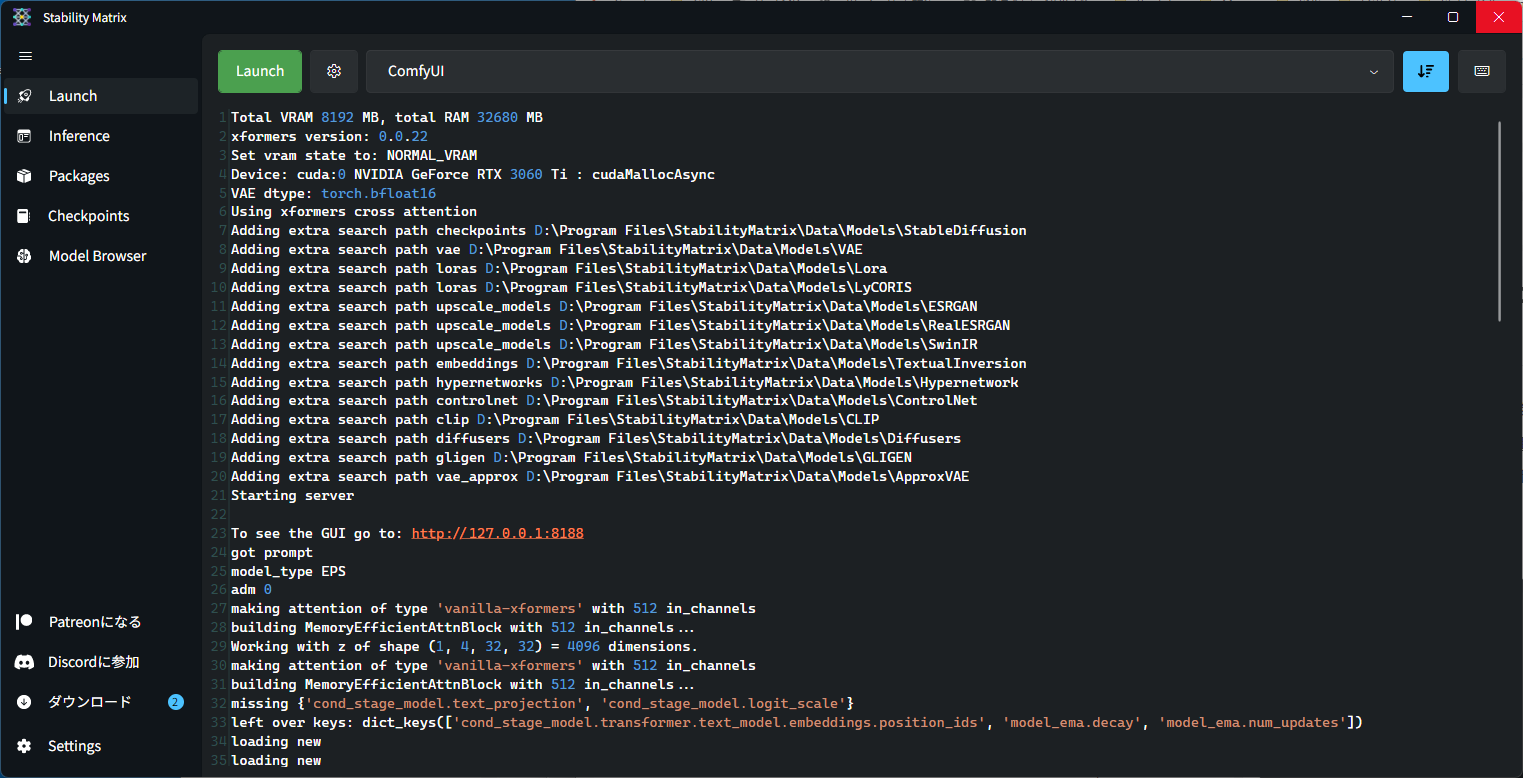Click the Hypernetwork path line
1523x778 pixels.
pos(625,382)
